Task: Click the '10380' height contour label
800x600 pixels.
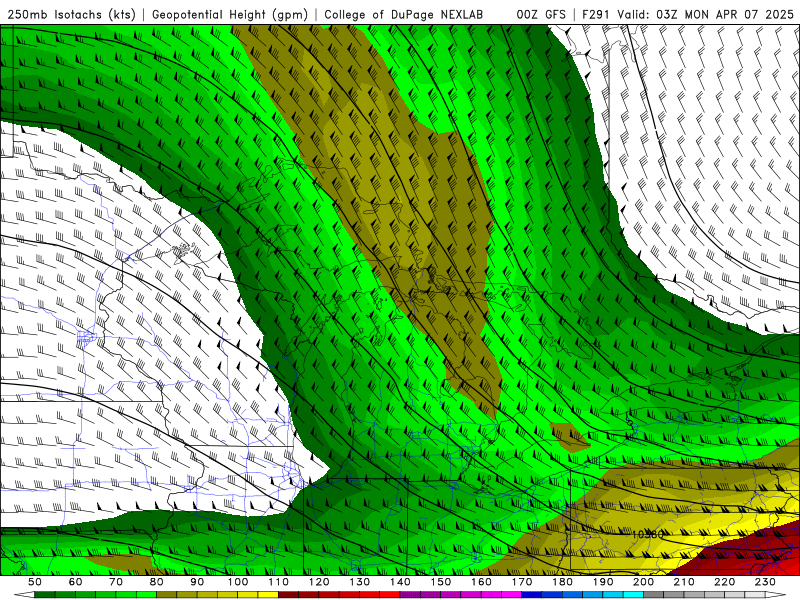Action: 648,535
